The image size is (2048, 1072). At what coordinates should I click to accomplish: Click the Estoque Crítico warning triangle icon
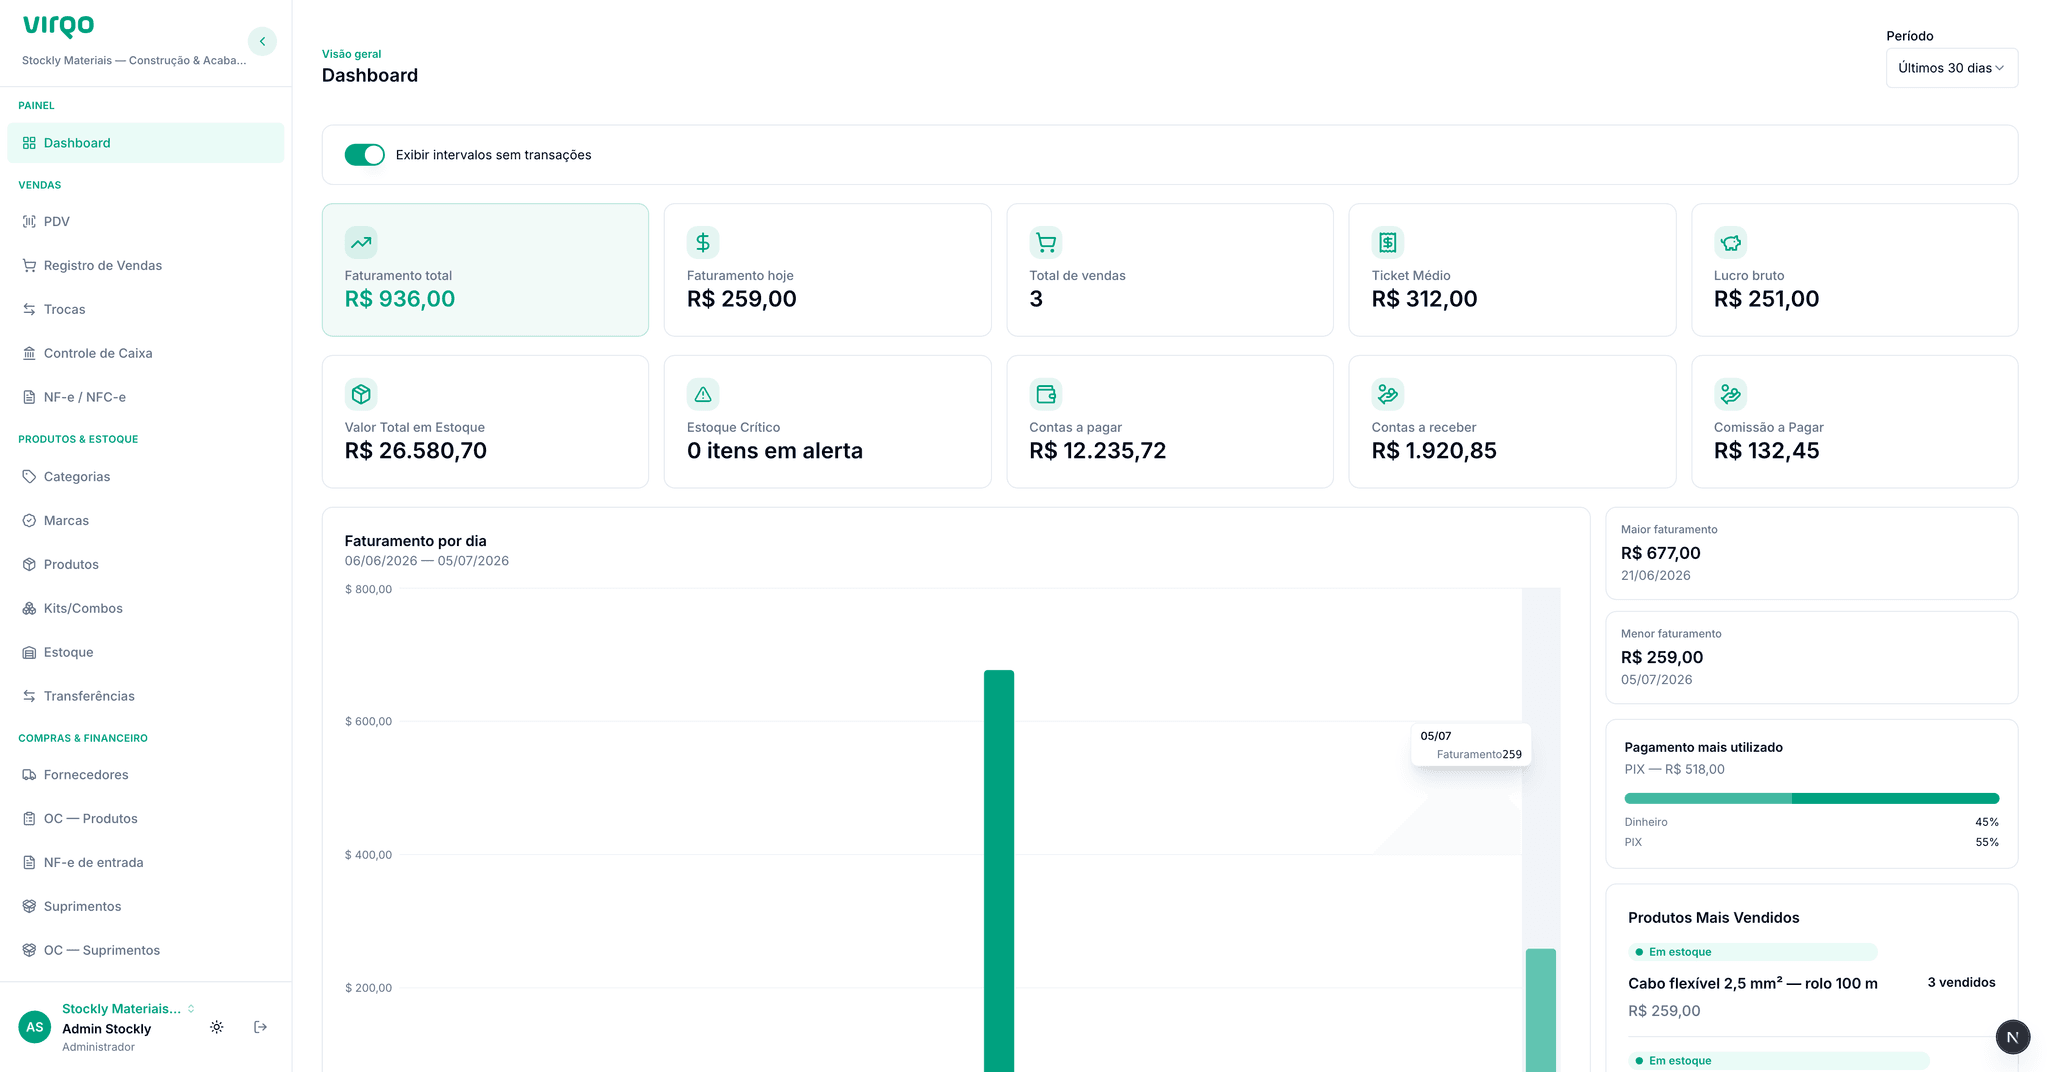[703, 394]
